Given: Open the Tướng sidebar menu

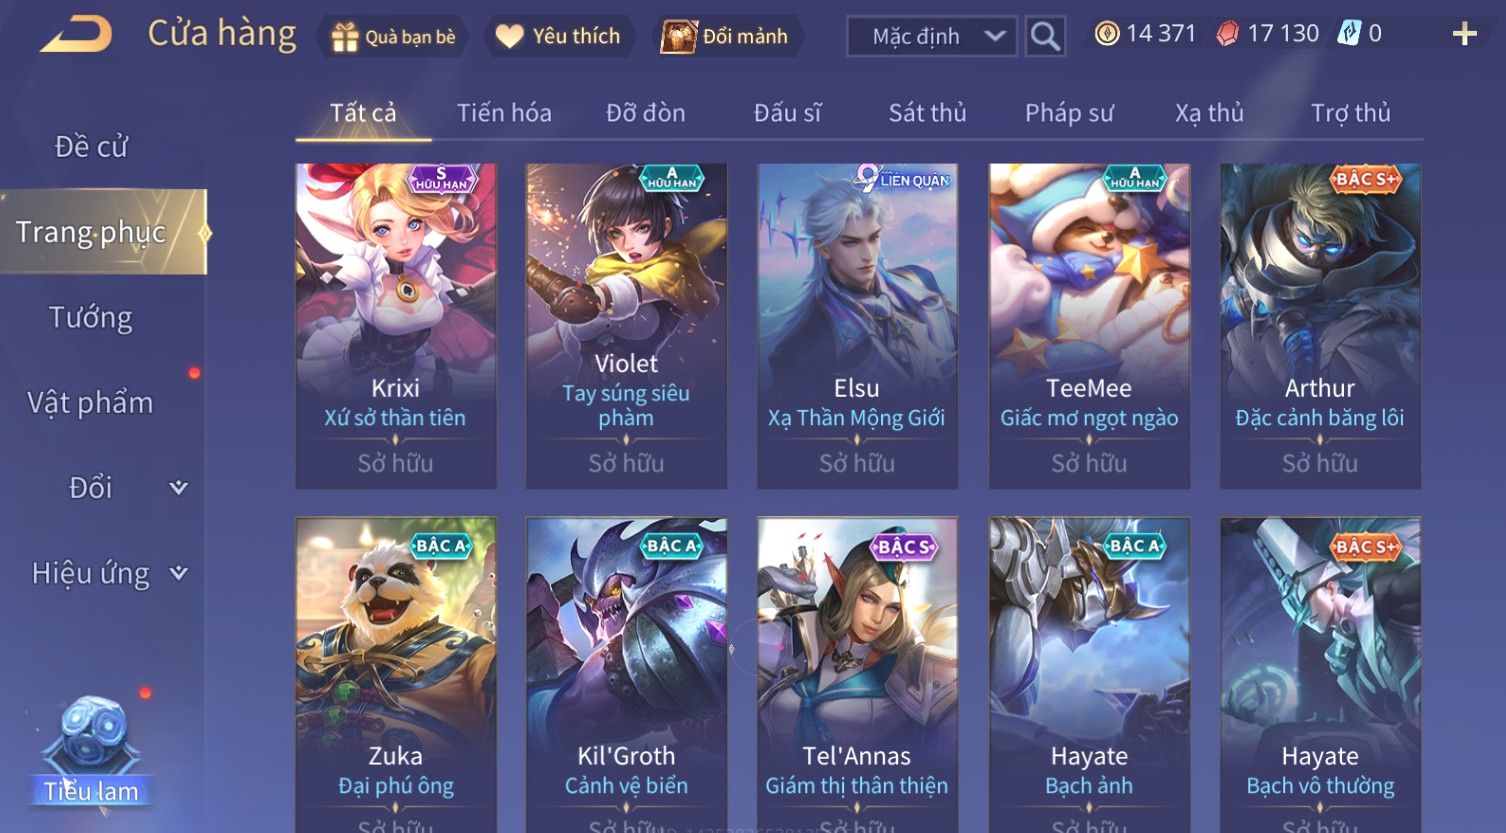Looking at the screenshot, I should pyautogui.click(x=91, y=318).
